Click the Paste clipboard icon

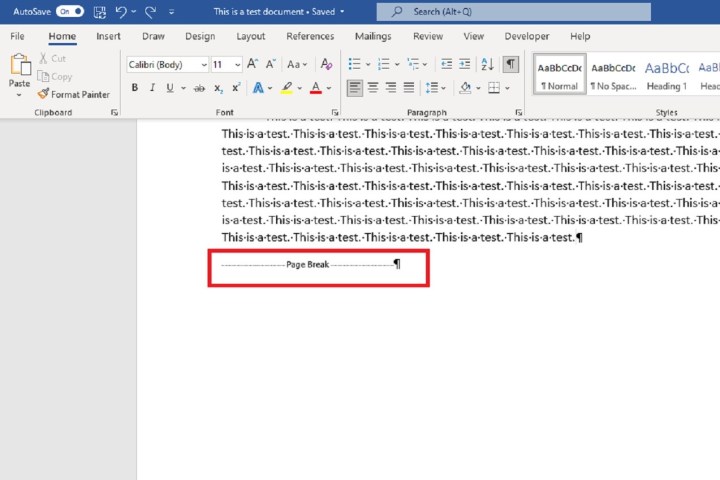pyautogui.click(x=20, y=66)
